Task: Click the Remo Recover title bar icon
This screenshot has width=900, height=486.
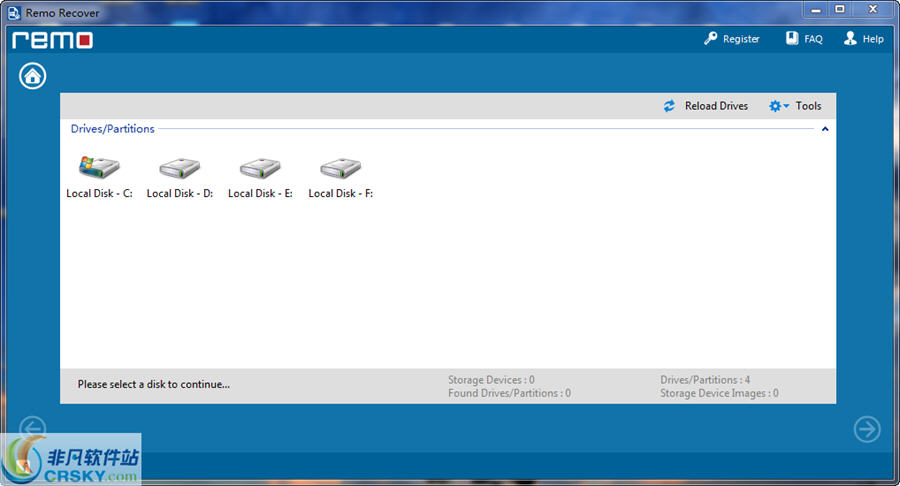Action: click(x=14, y=13)
